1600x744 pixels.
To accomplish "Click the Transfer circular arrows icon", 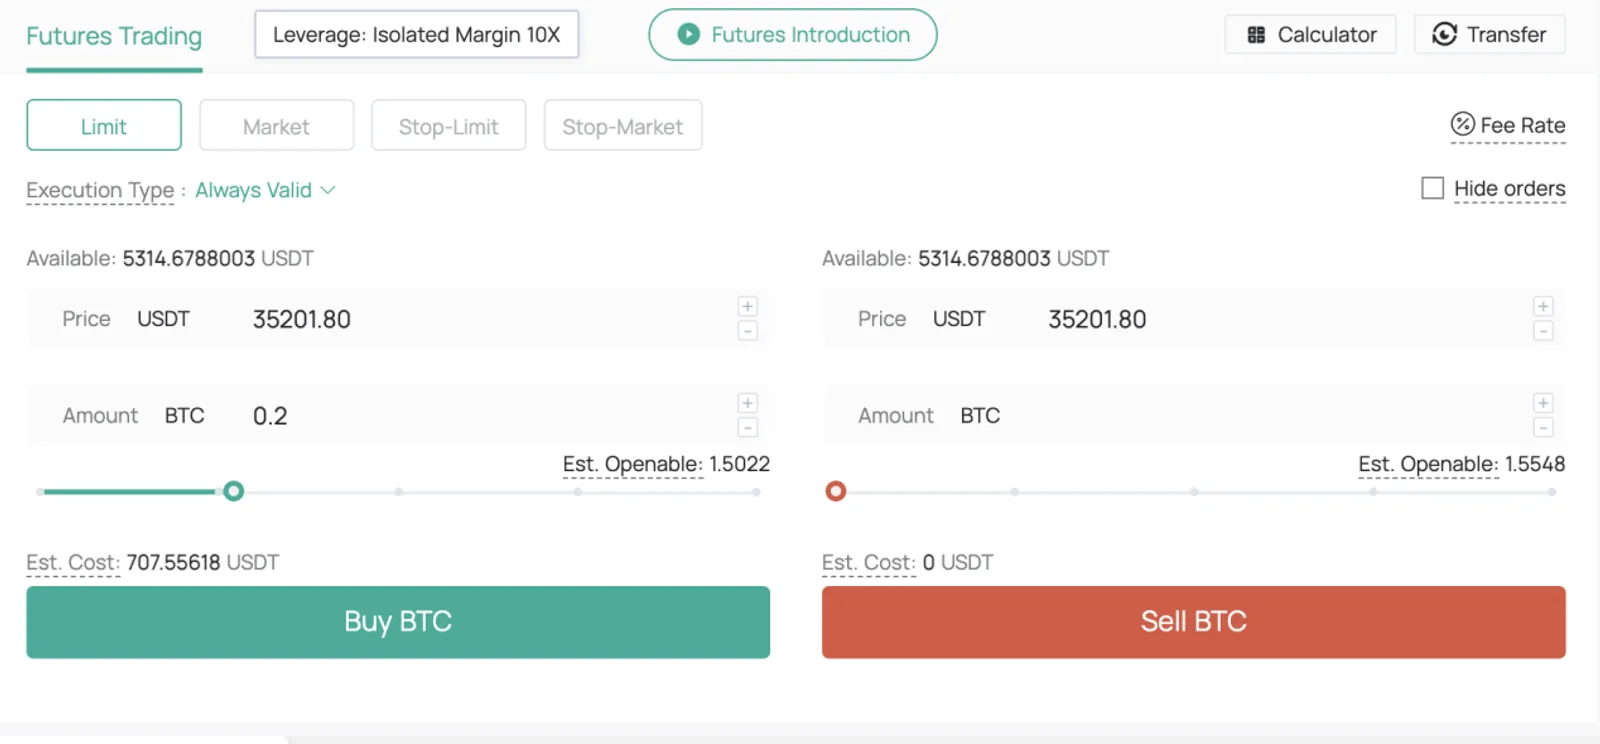I will [x=1444, y=34].
